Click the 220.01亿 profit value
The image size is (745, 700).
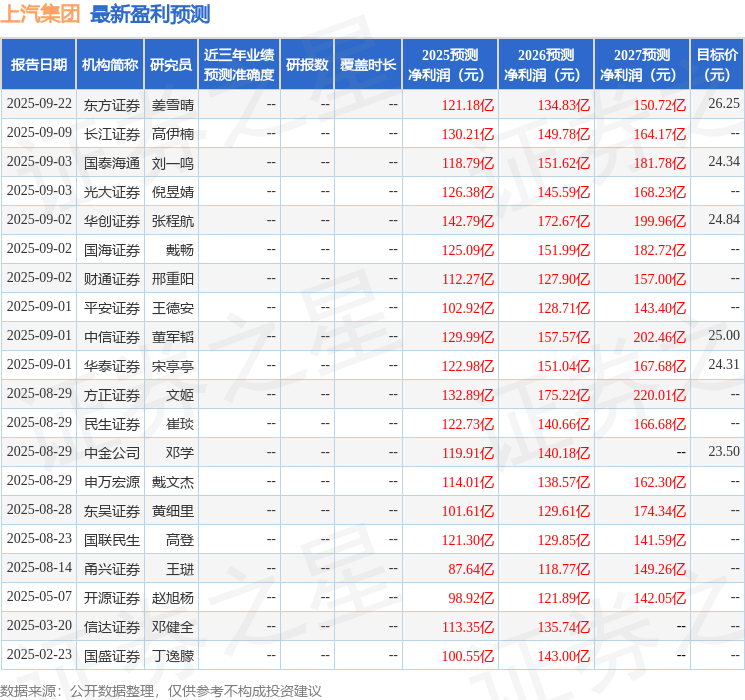(x=659, y=395)
